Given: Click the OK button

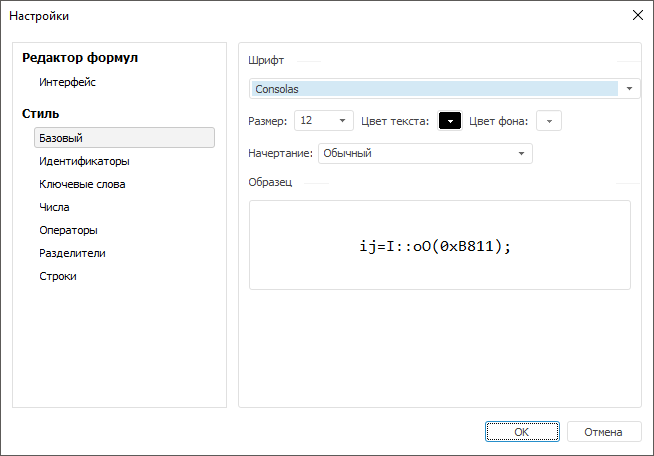Looking at the screenshot, I should pyautogui.click(x=521, y=432).
